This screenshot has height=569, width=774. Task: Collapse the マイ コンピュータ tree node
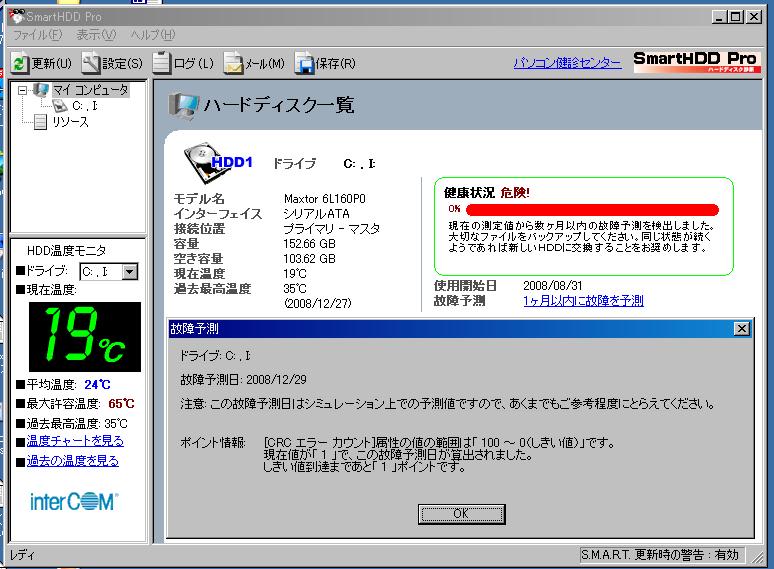pyautogui.click(x=22, y=90)
